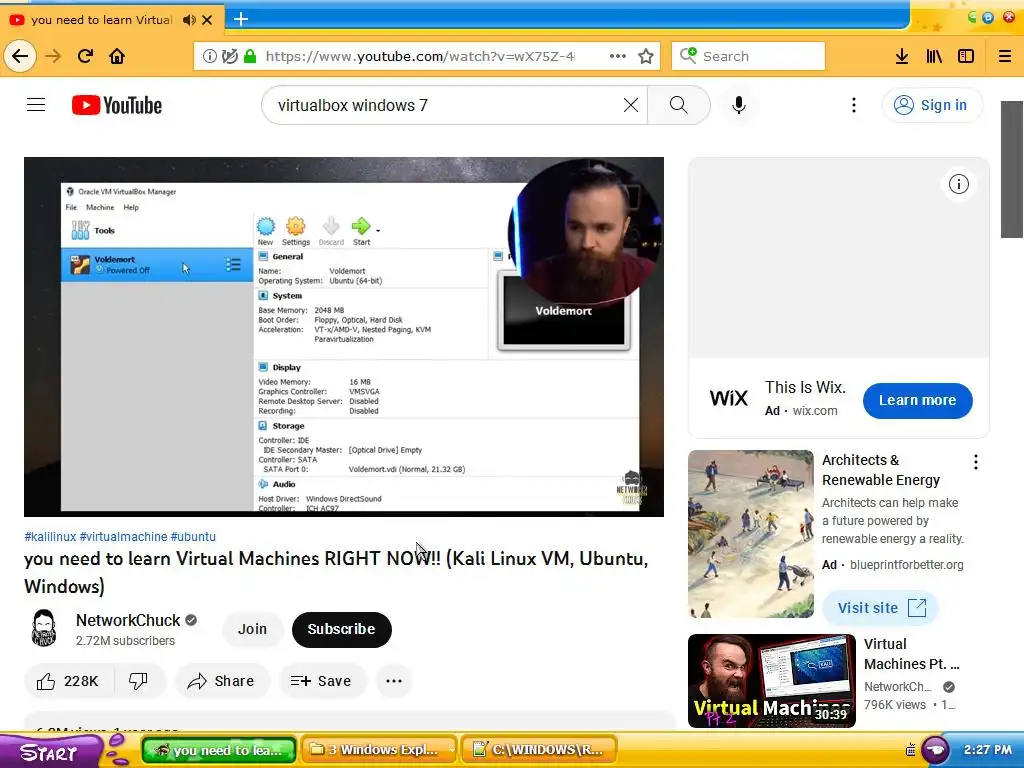The image size is (1024, 768).
Task: Open the browser library icon
Action: click(934, 56)
